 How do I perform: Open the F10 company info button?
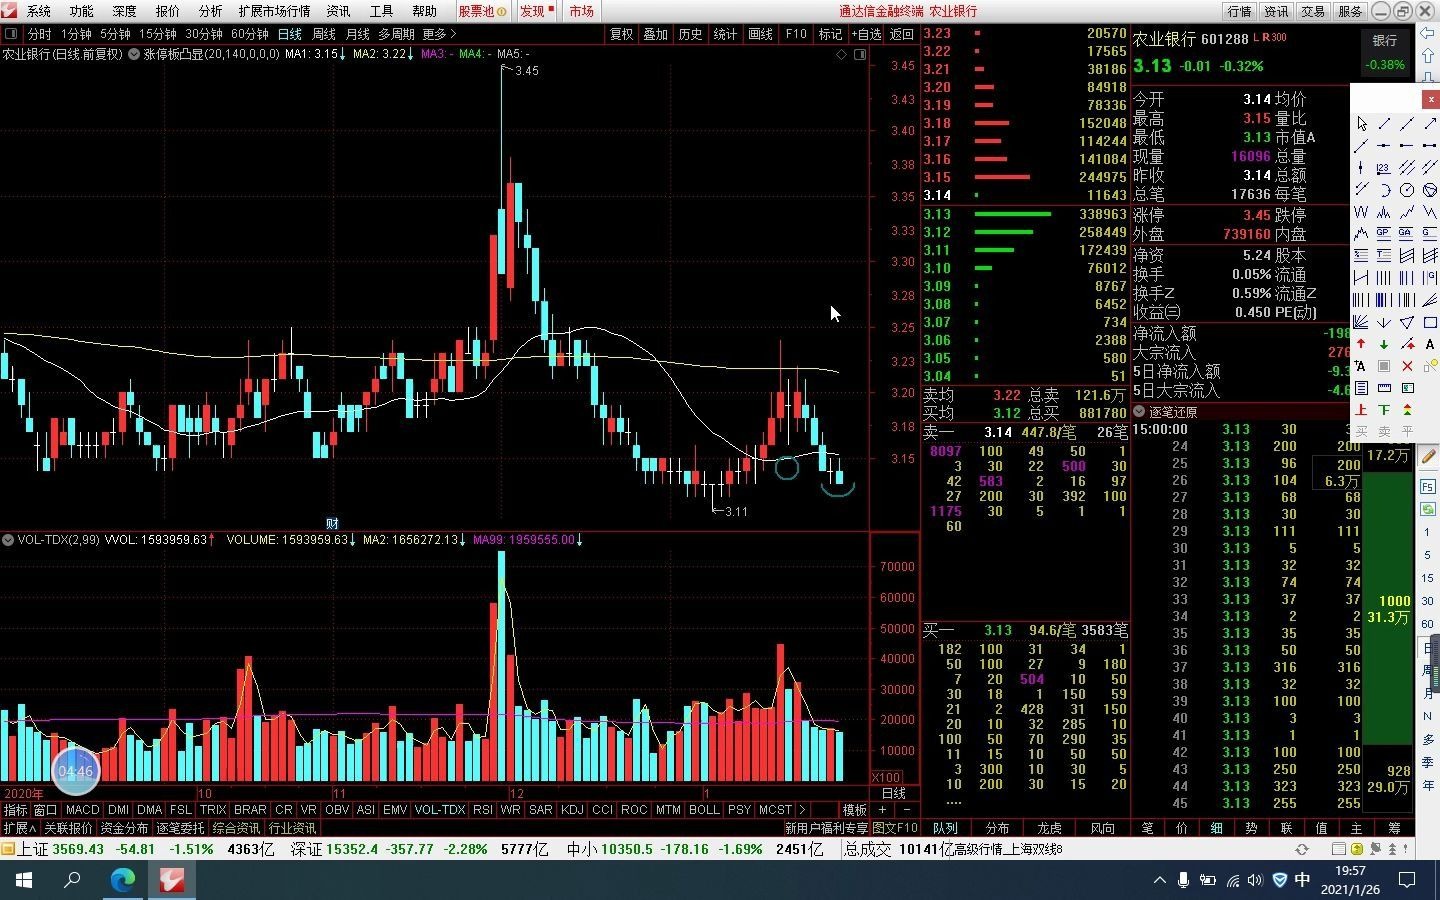[796, 34]
